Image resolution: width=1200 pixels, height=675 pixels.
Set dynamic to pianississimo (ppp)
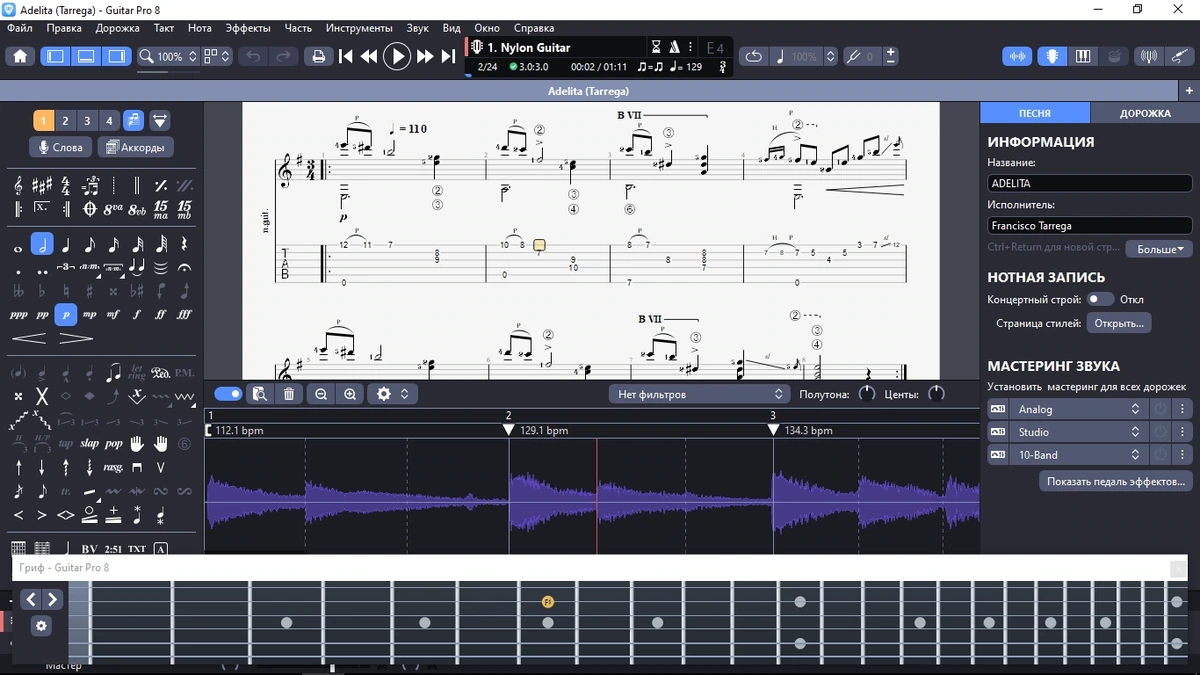click(x=18, y=314)
